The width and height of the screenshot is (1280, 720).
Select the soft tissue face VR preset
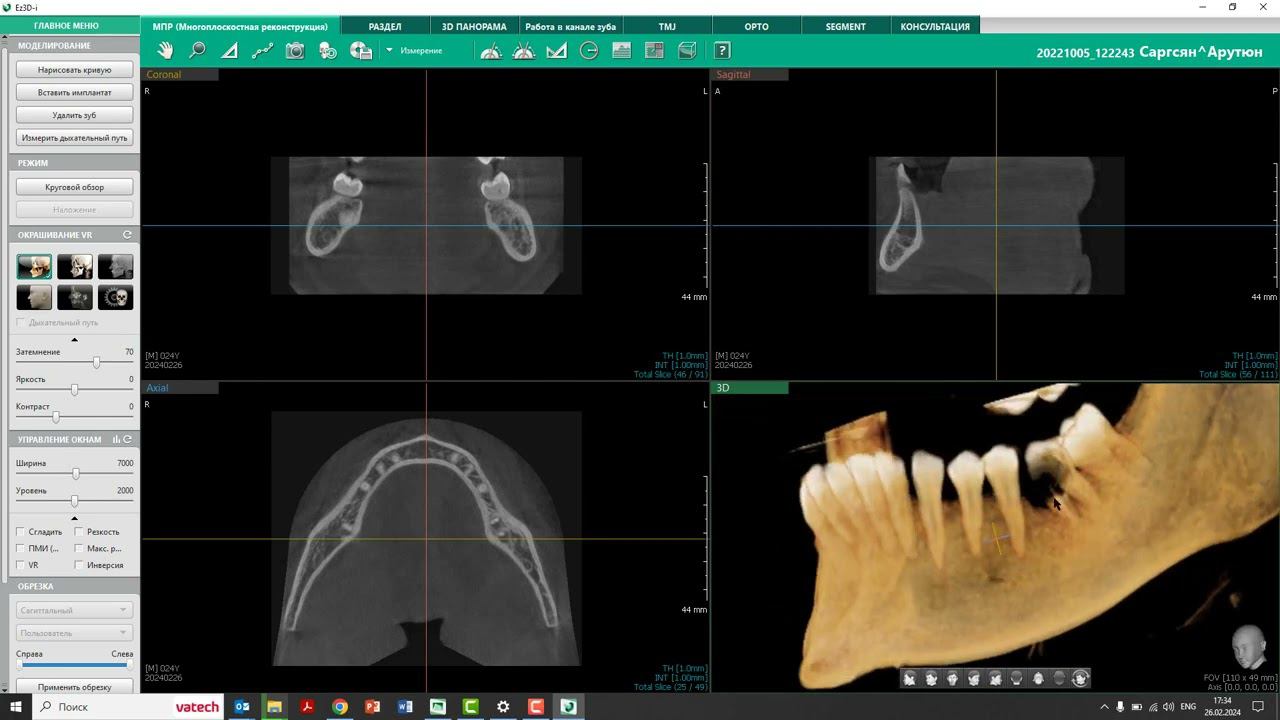pos(34,297)
